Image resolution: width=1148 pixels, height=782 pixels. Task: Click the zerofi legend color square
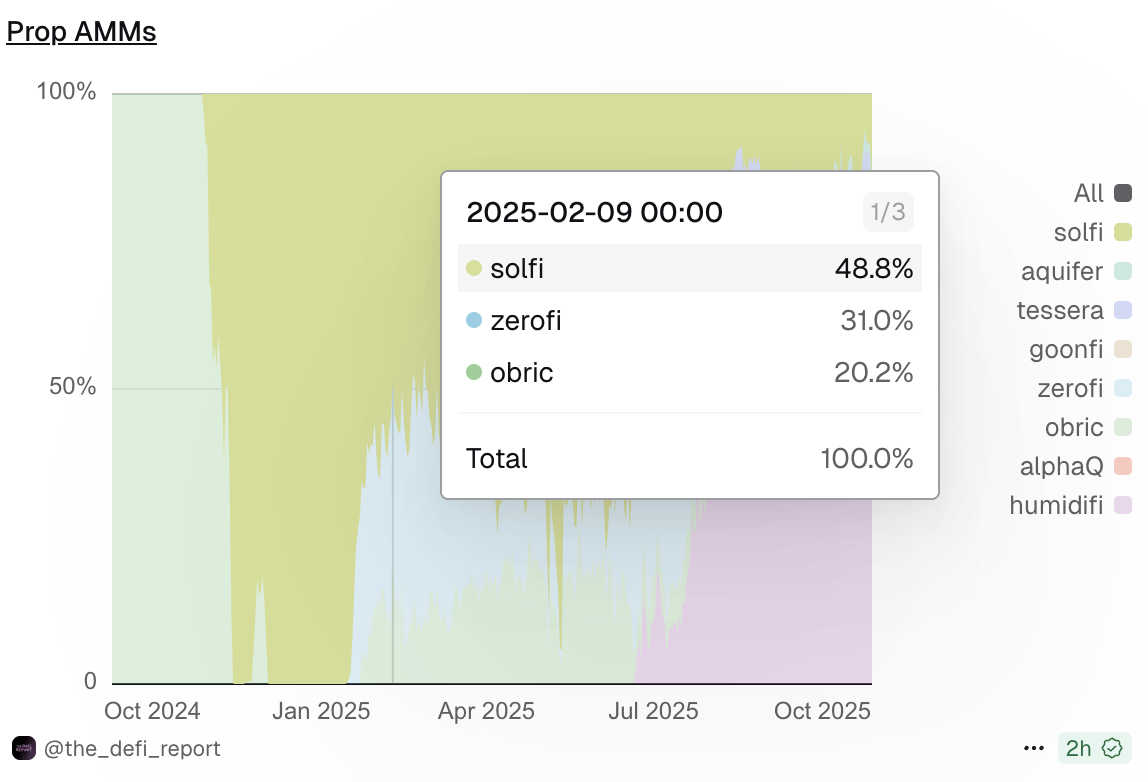[x=1123, y=388]
